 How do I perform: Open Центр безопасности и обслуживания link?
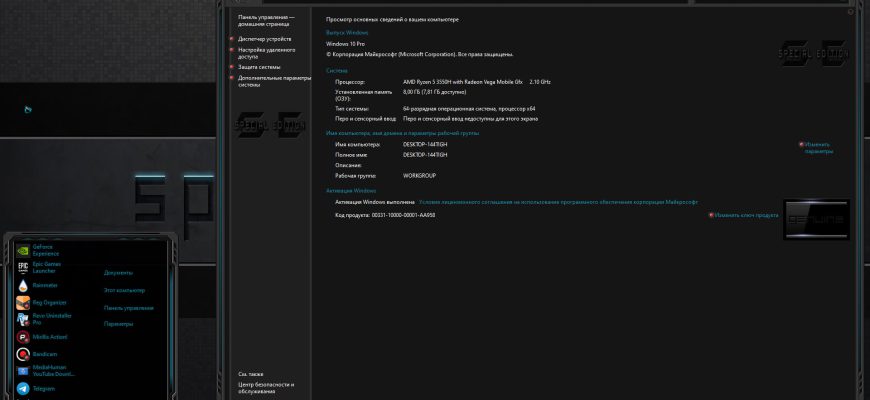266,388
